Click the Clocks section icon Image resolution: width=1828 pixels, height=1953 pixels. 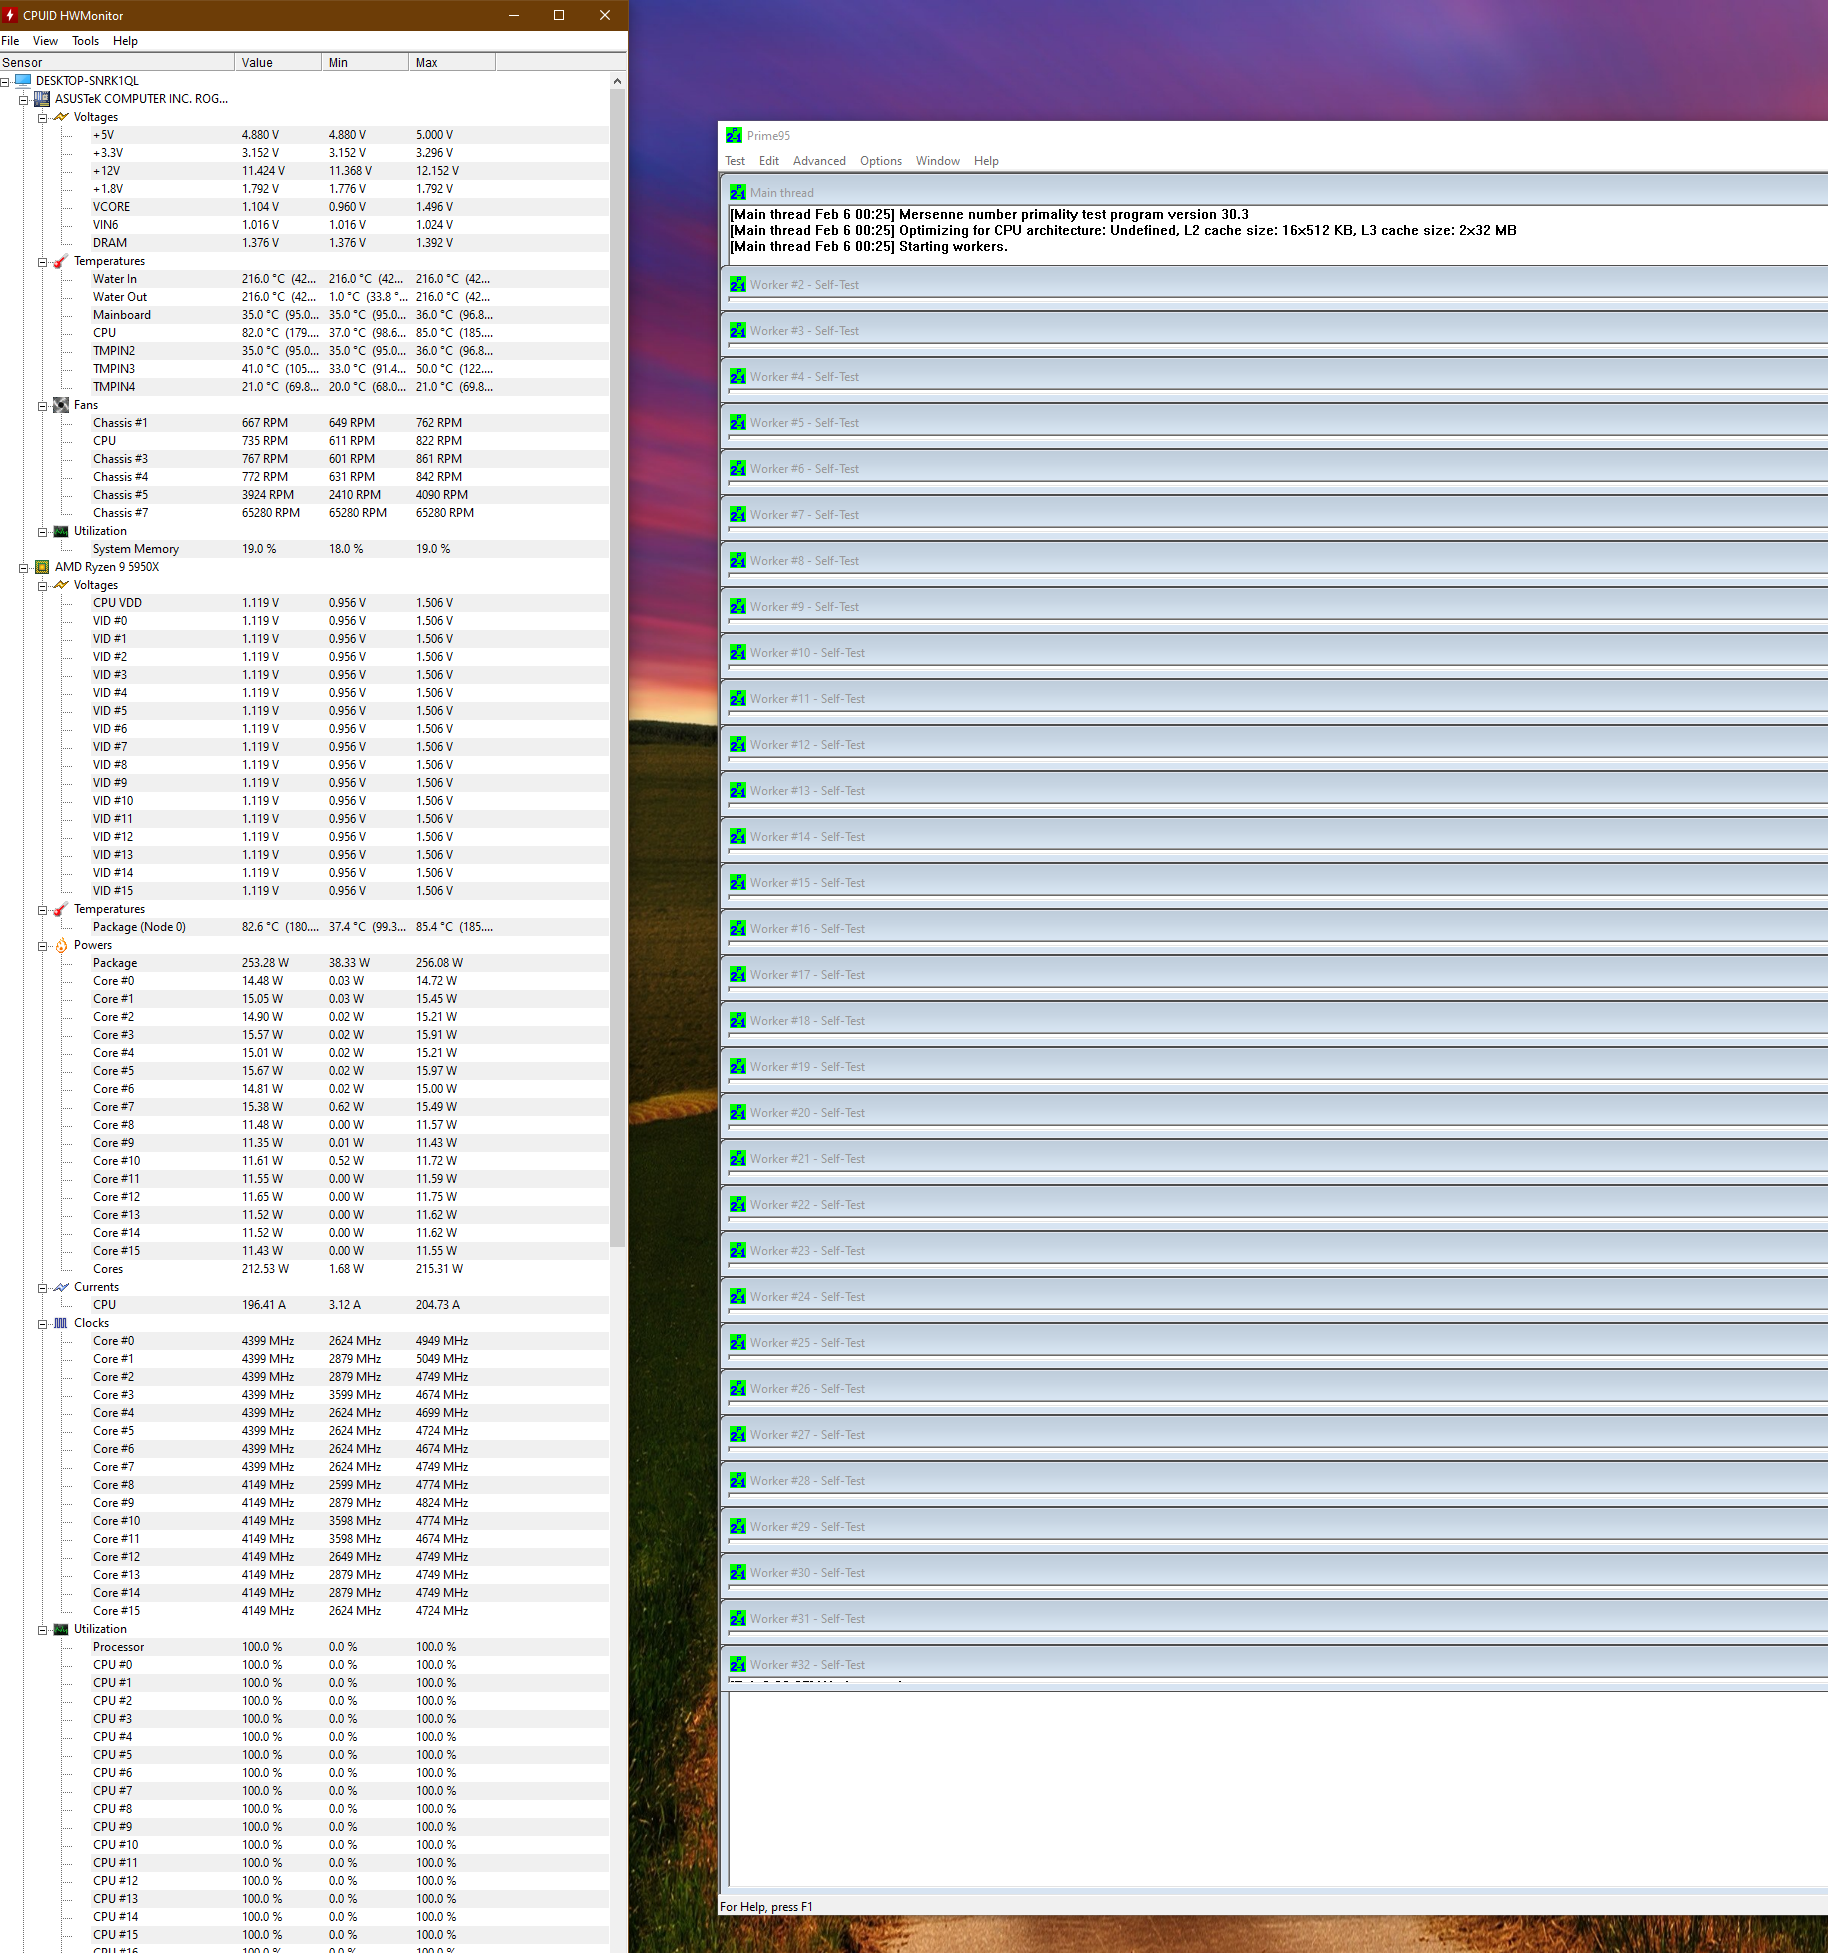(x=61, y=1323)
